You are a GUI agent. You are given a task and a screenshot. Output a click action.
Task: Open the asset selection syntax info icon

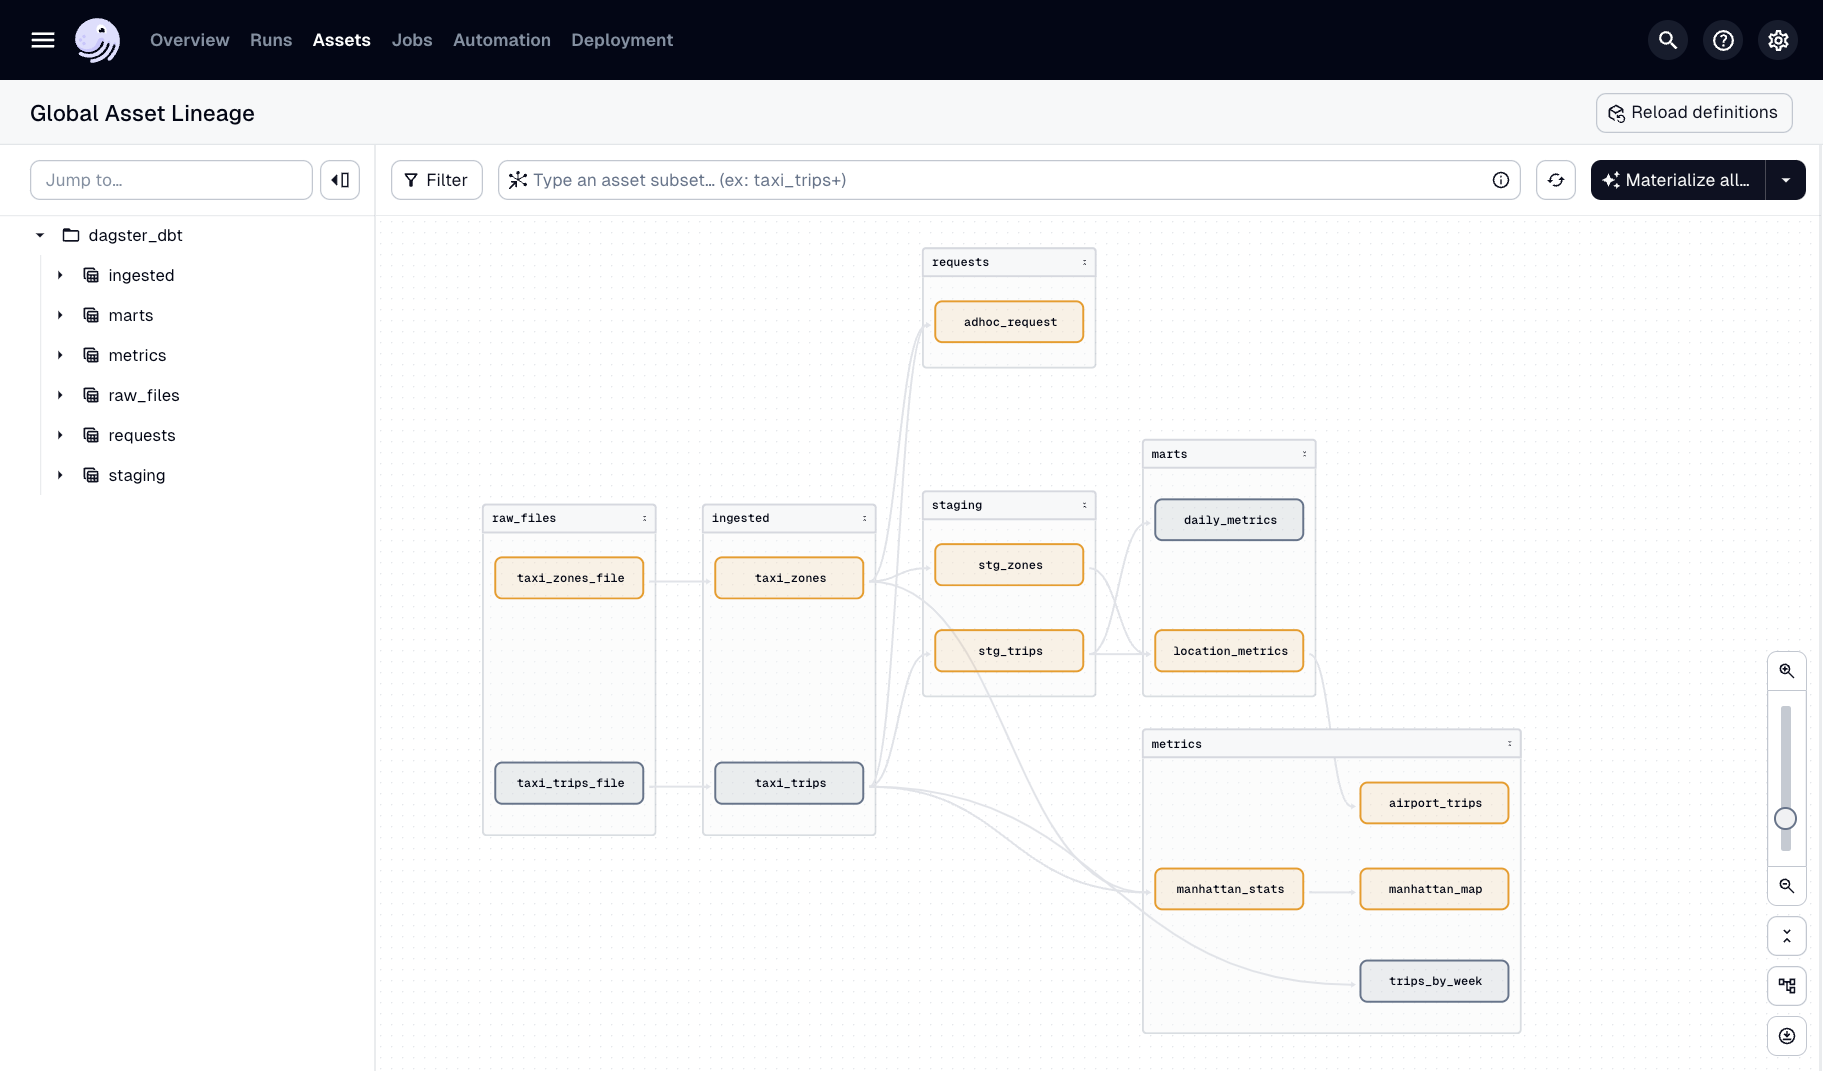click(x=1501, y=180)
